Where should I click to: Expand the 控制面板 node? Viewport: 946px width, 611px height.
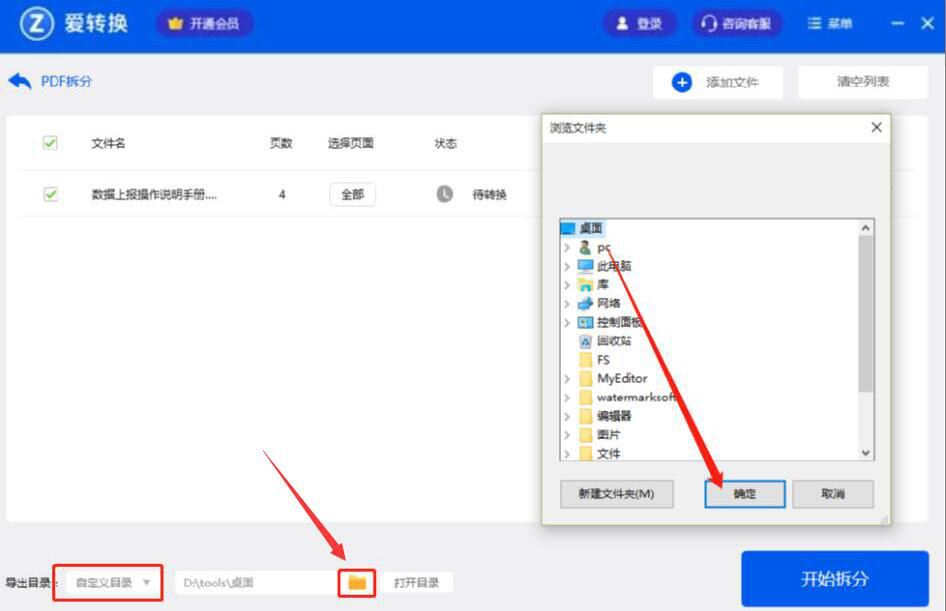(567, 323)
